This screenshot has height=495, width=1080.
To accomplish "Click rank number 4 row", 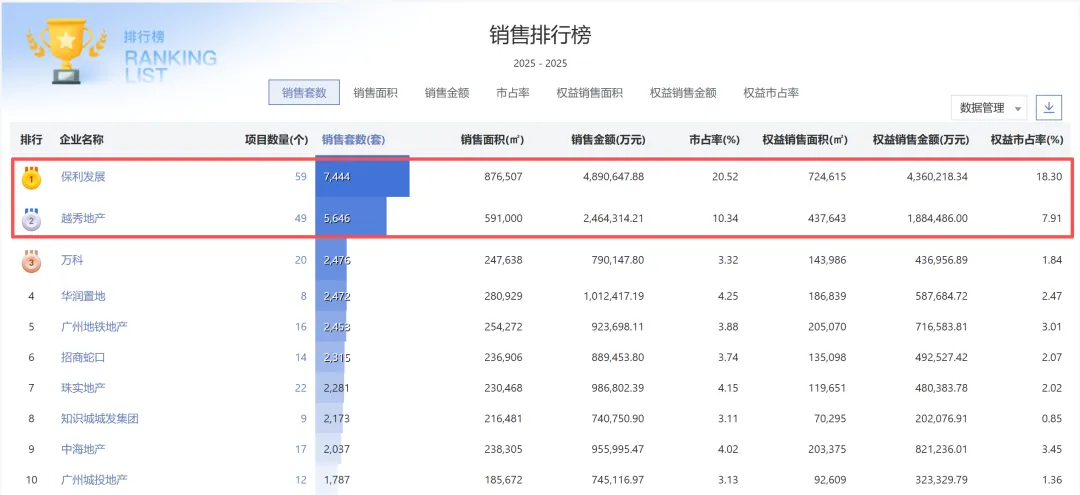I will pyautogui.click(x=31, y=296).
